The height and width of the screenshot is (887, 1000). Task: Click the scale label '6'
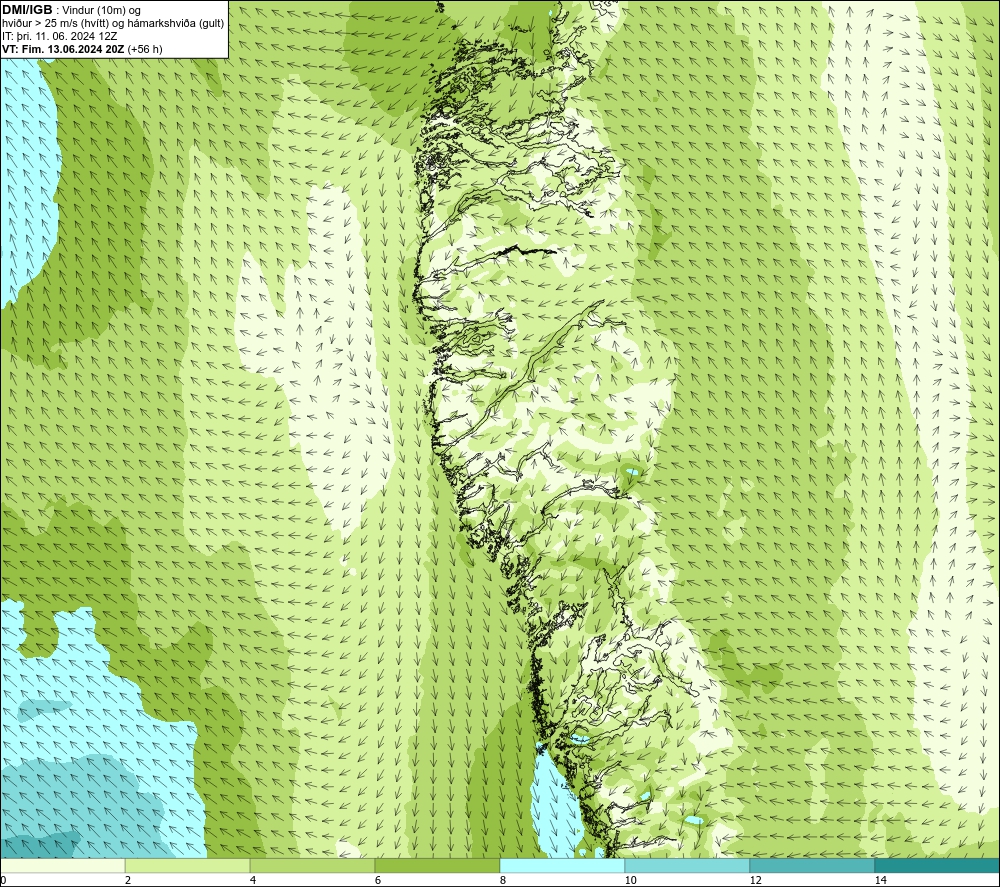pyautogui.click(x=378, y=880)
